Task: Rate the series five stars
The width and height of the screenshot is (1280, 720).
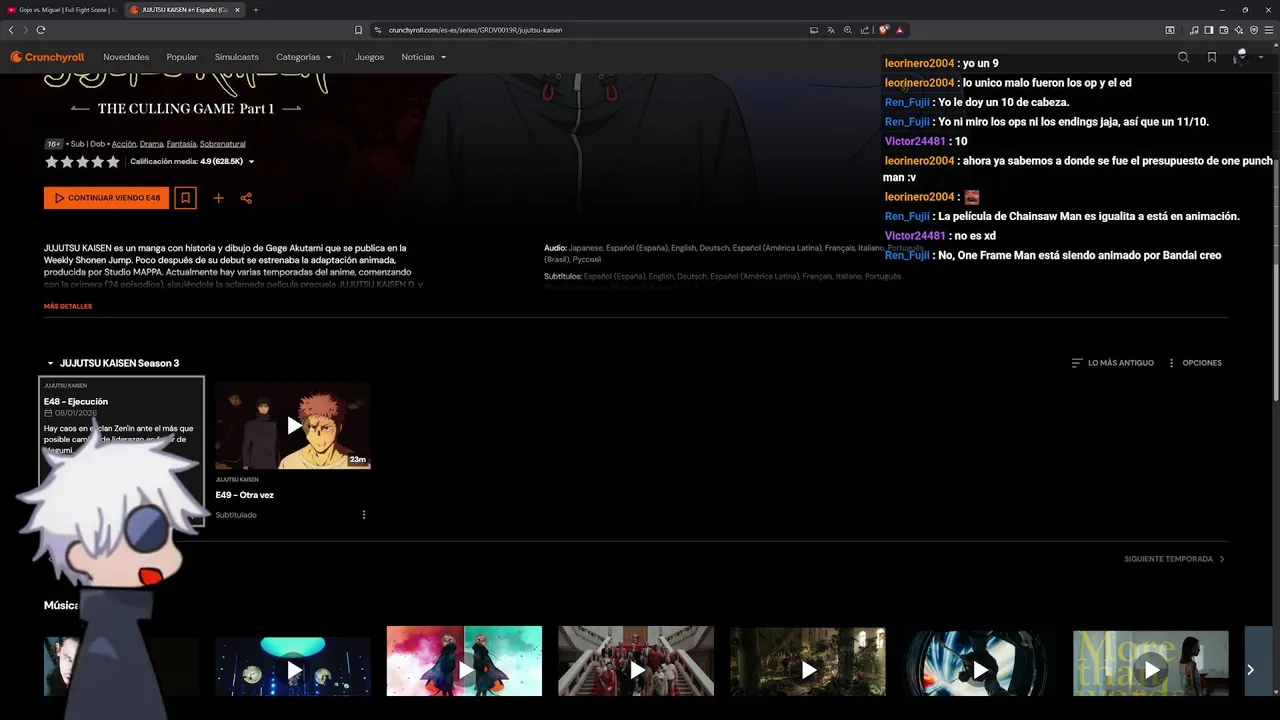Action: point(113,161)
